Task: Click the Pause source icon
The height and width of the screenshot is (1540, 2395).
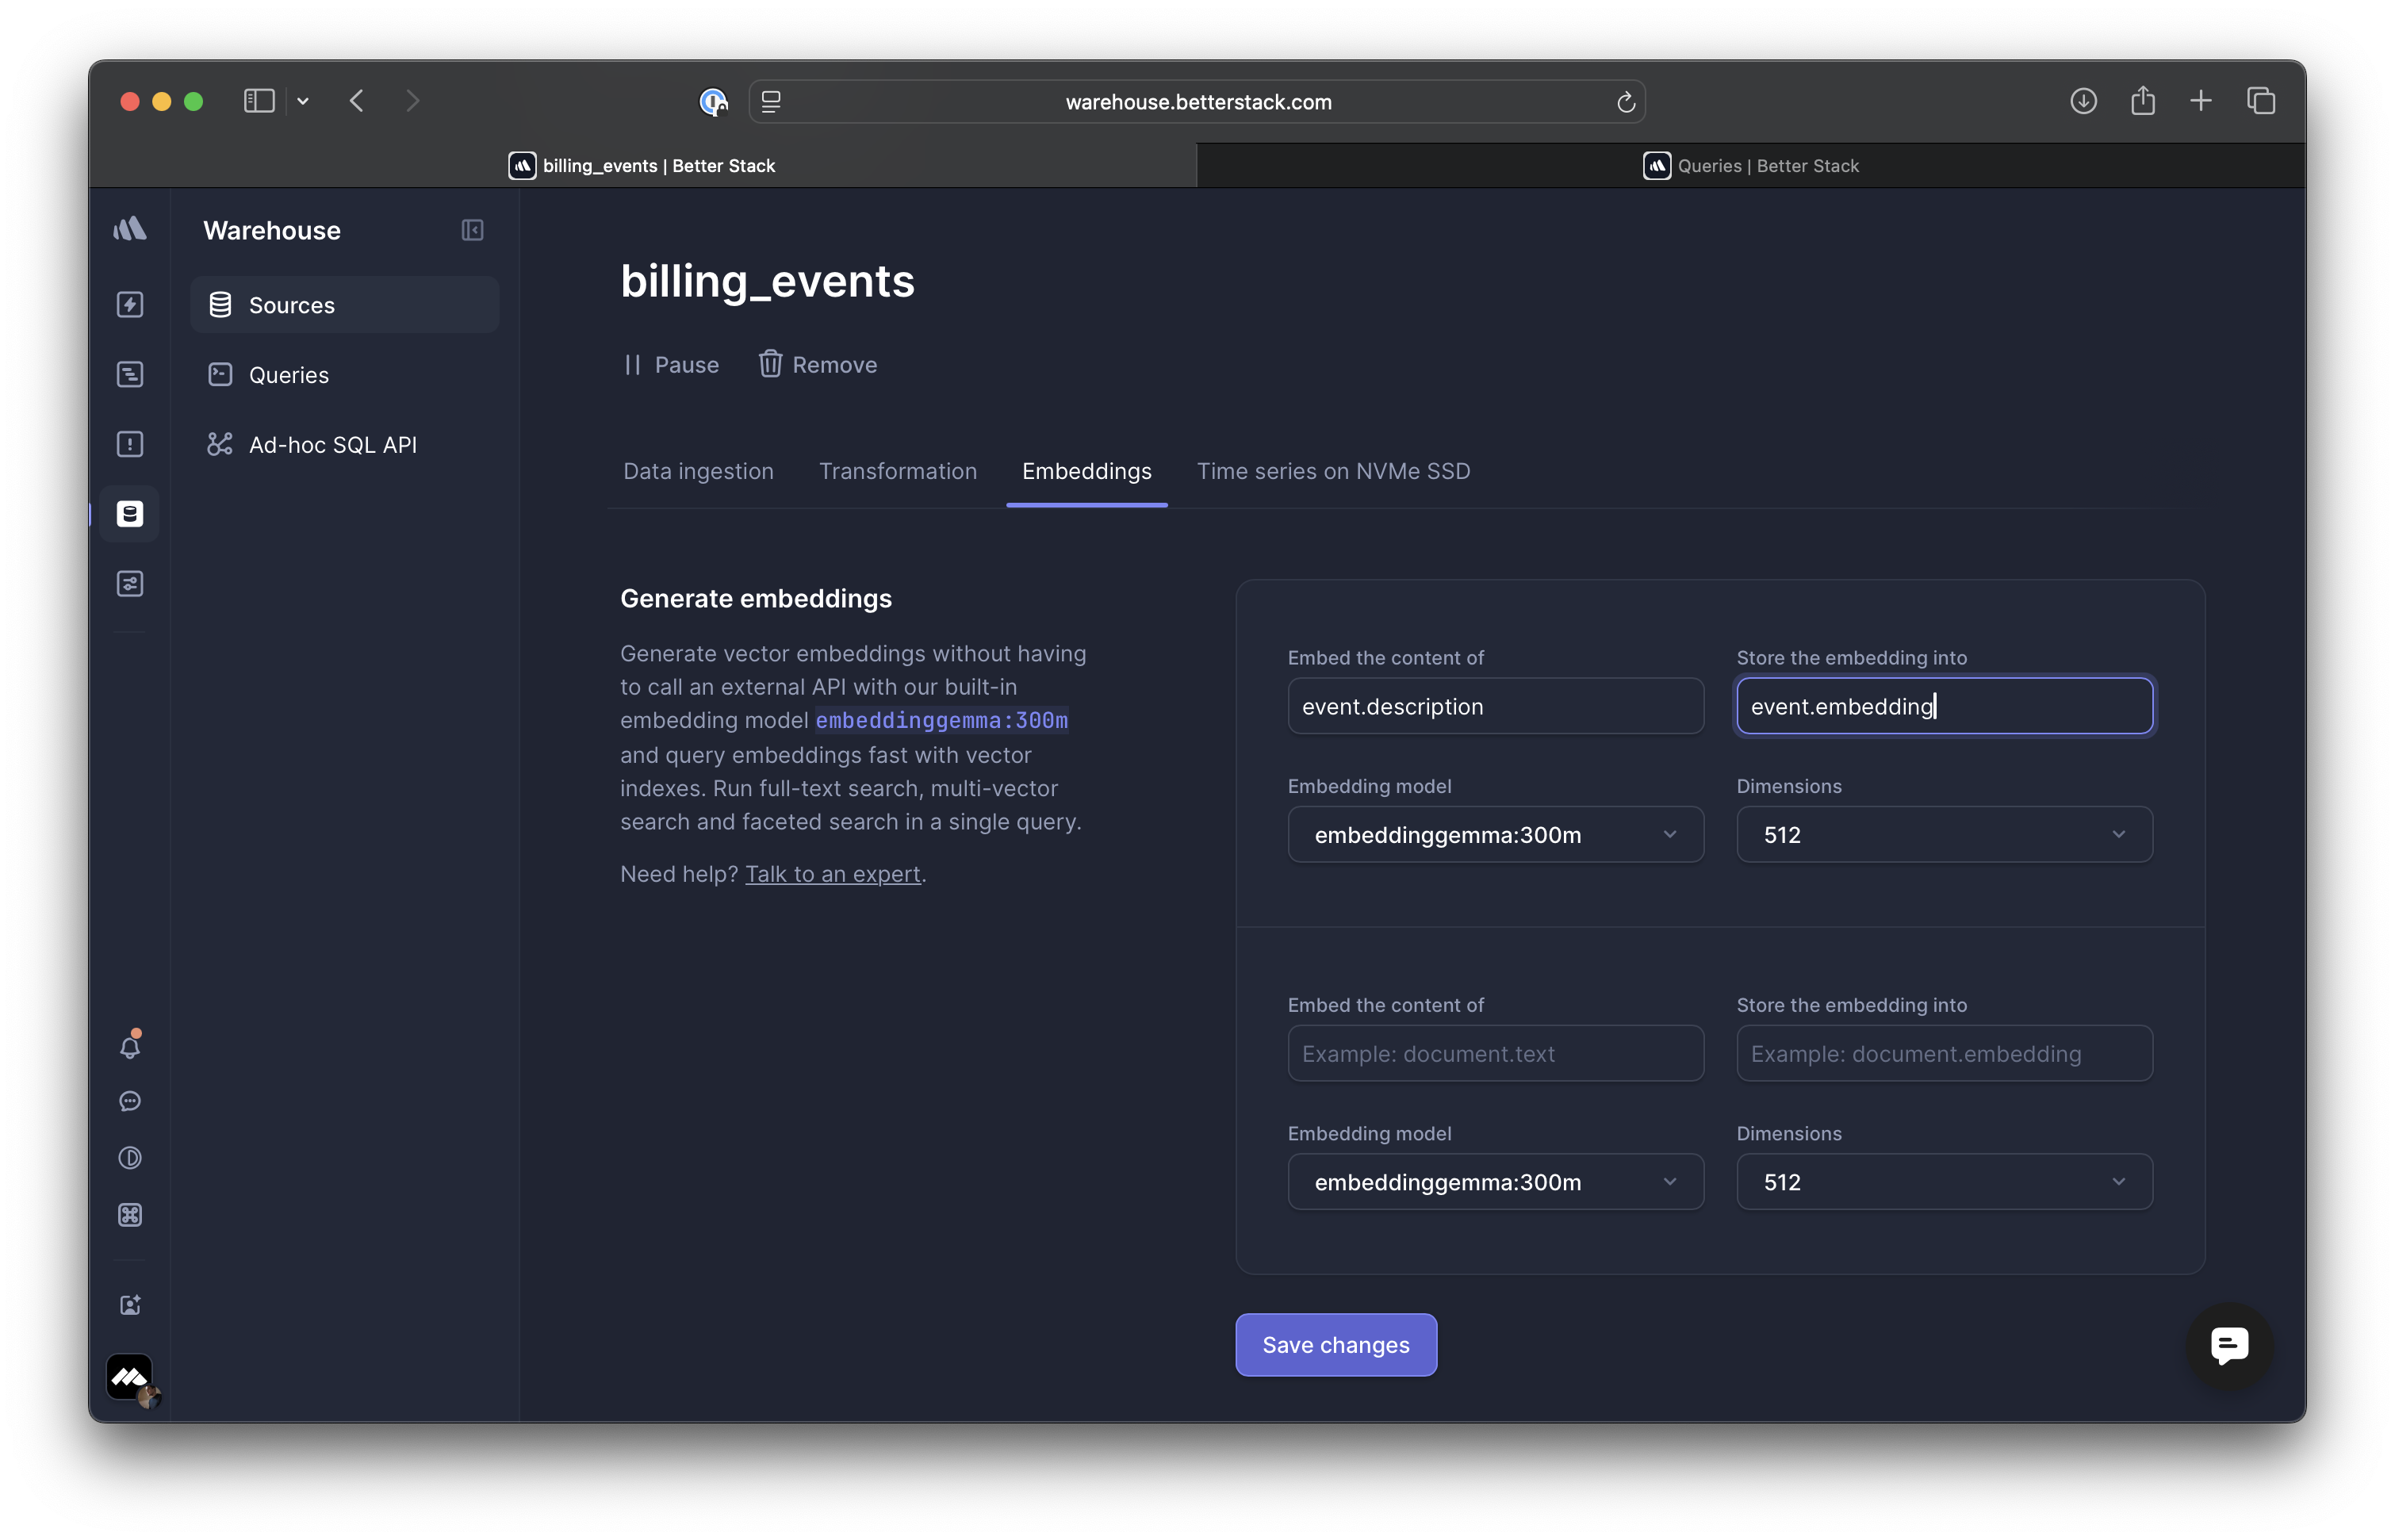Action: (x=632, y=365)
